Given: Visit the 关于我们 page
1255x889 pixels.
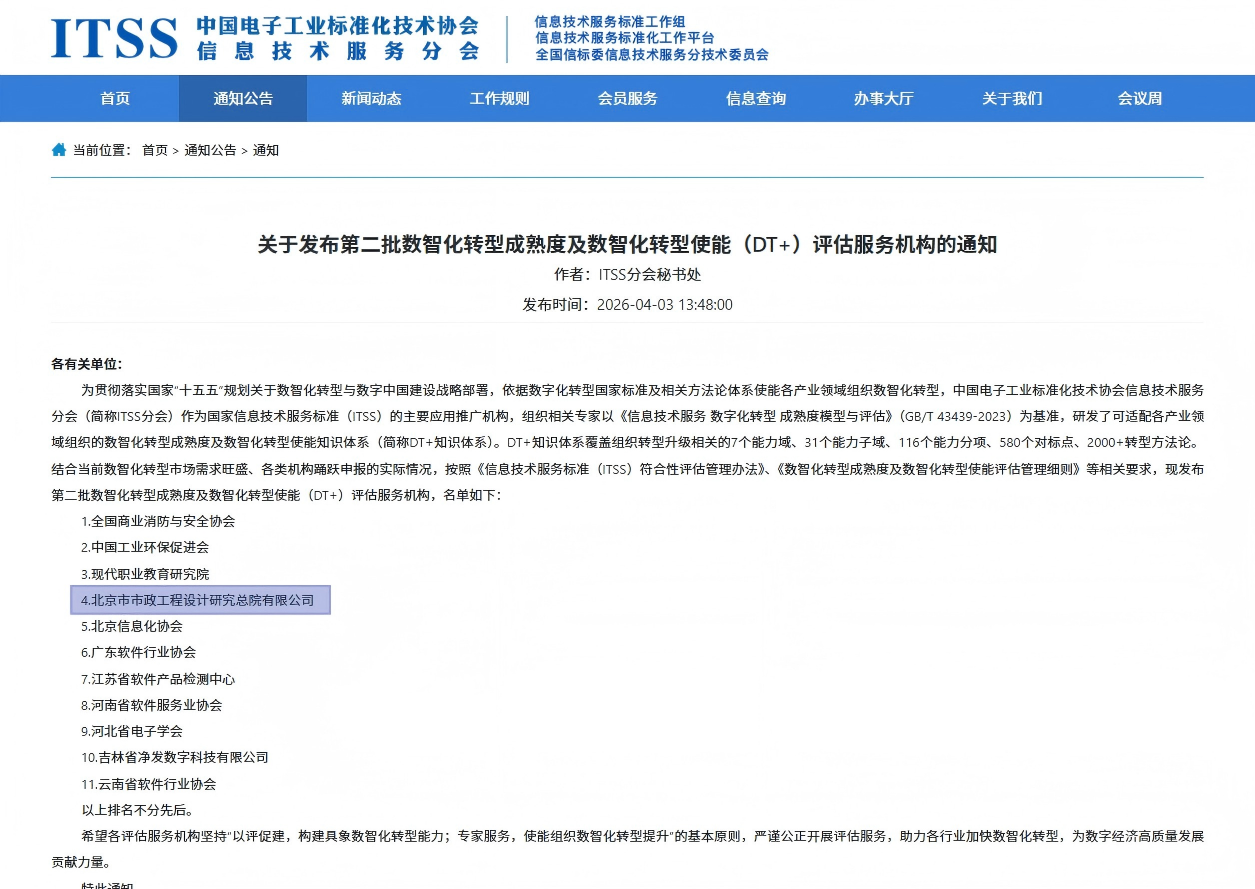Looking at the screenshot, I should (x=1011, y=98).
